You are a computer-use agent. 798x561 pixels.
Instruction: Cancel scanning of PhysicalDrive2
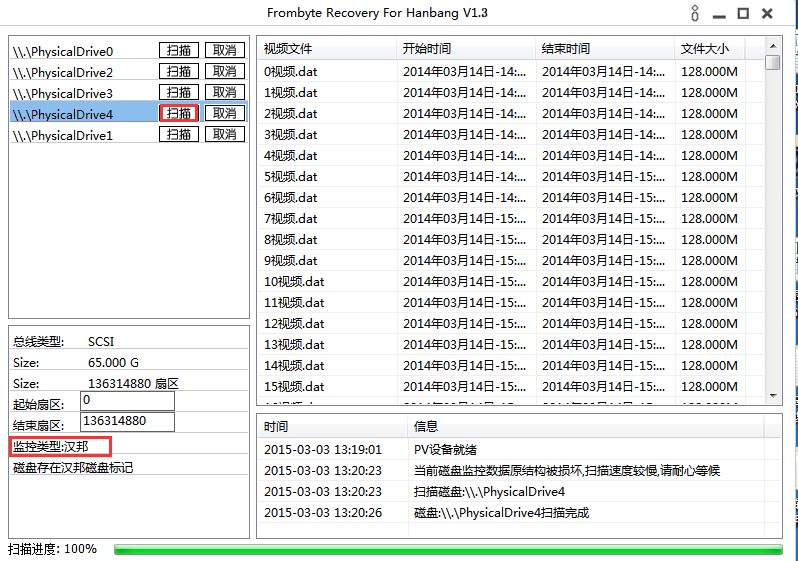(225, 71)
